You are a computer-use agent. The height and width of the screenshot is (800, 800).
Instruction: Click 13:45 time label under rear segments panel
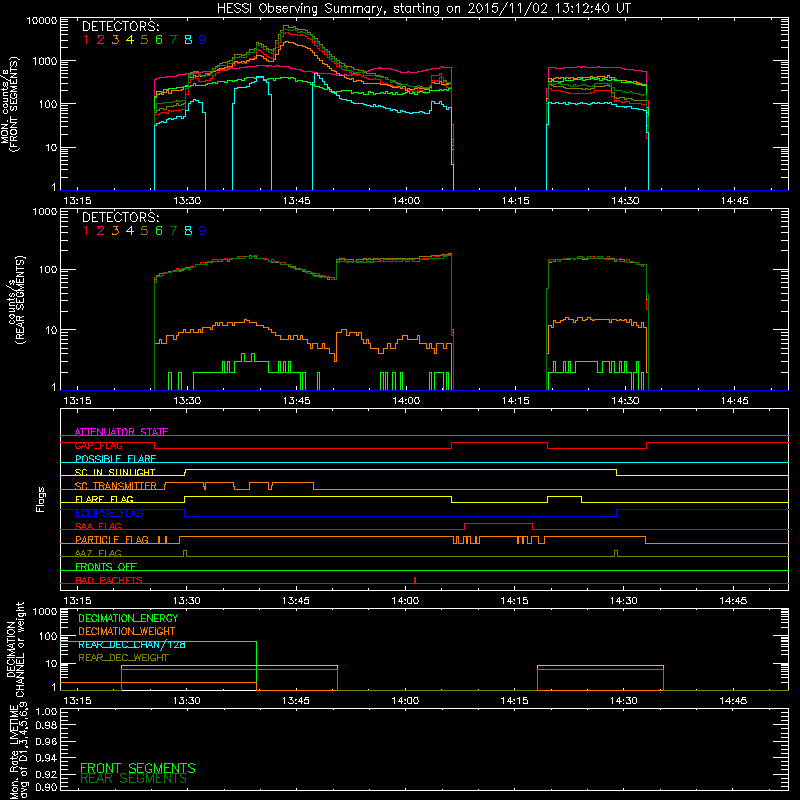[x=296, y=401]
